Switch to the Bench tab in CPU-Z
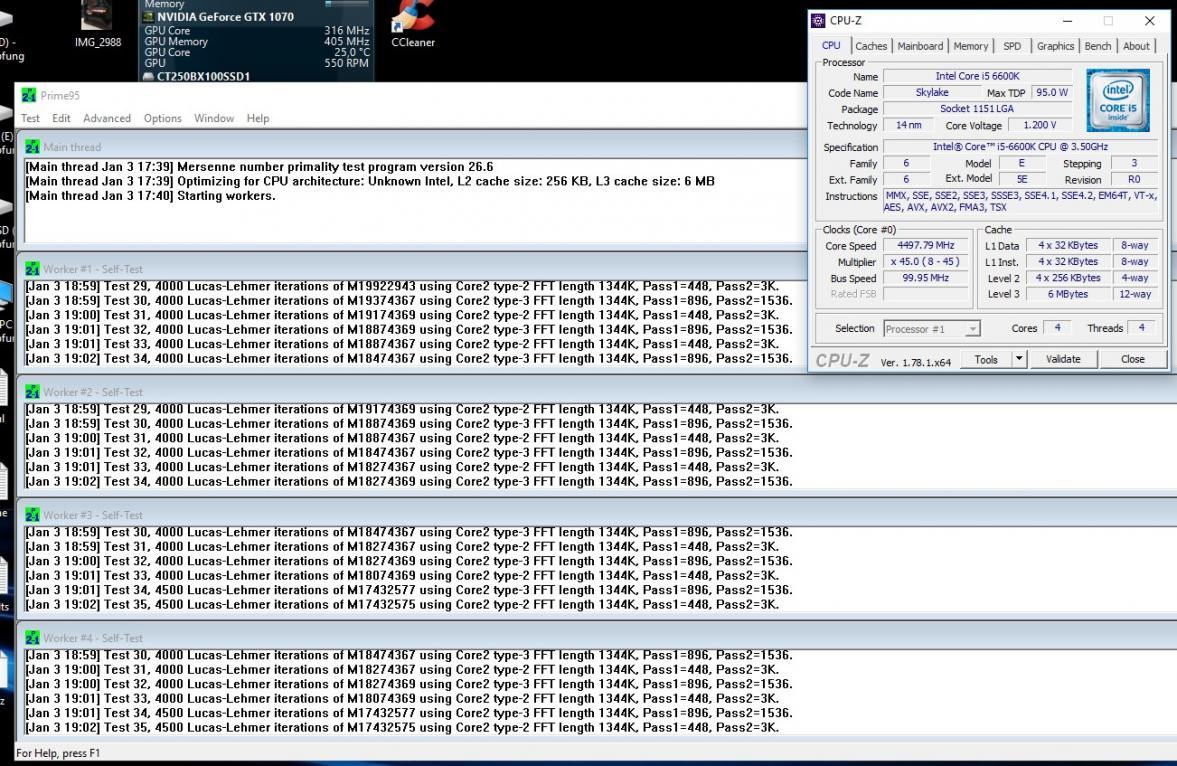The width and height of the screenshot is (1177, 766). click(1097, 47)
